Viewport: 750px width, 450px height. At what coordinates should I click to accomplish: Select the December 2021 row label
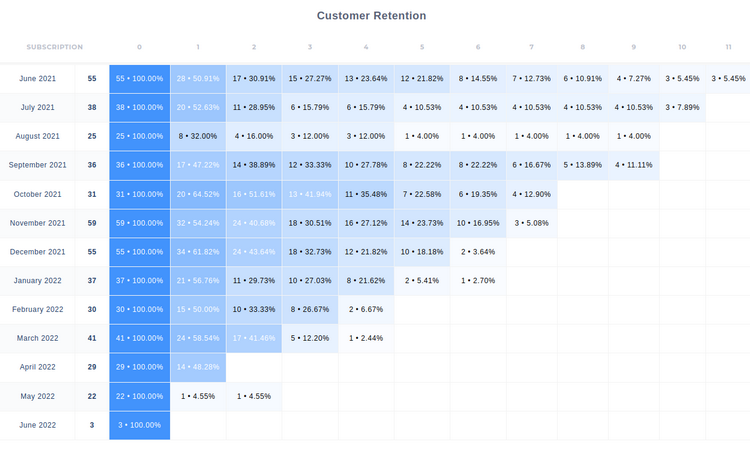pos(37,252)
